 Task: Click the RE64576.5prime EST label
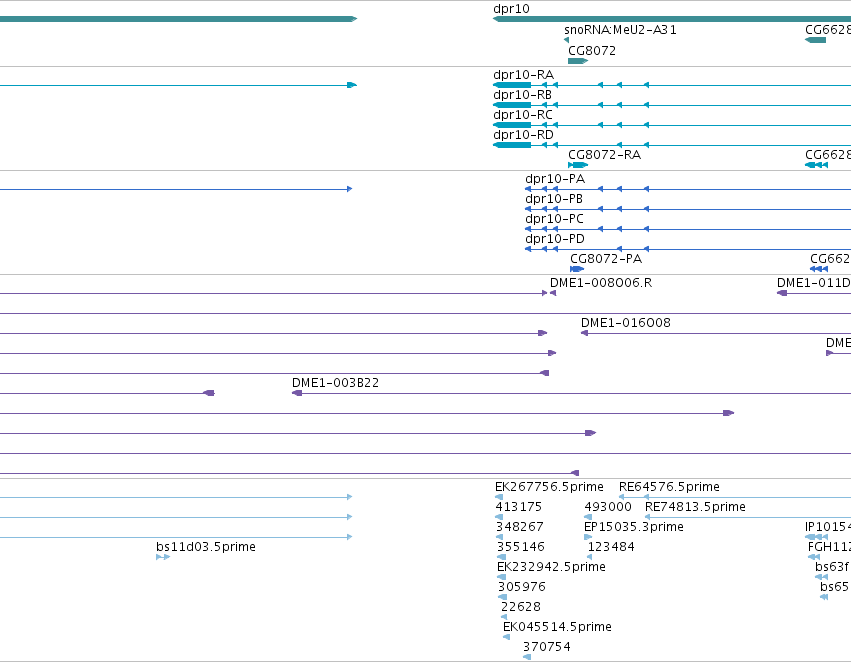point(669,487)
